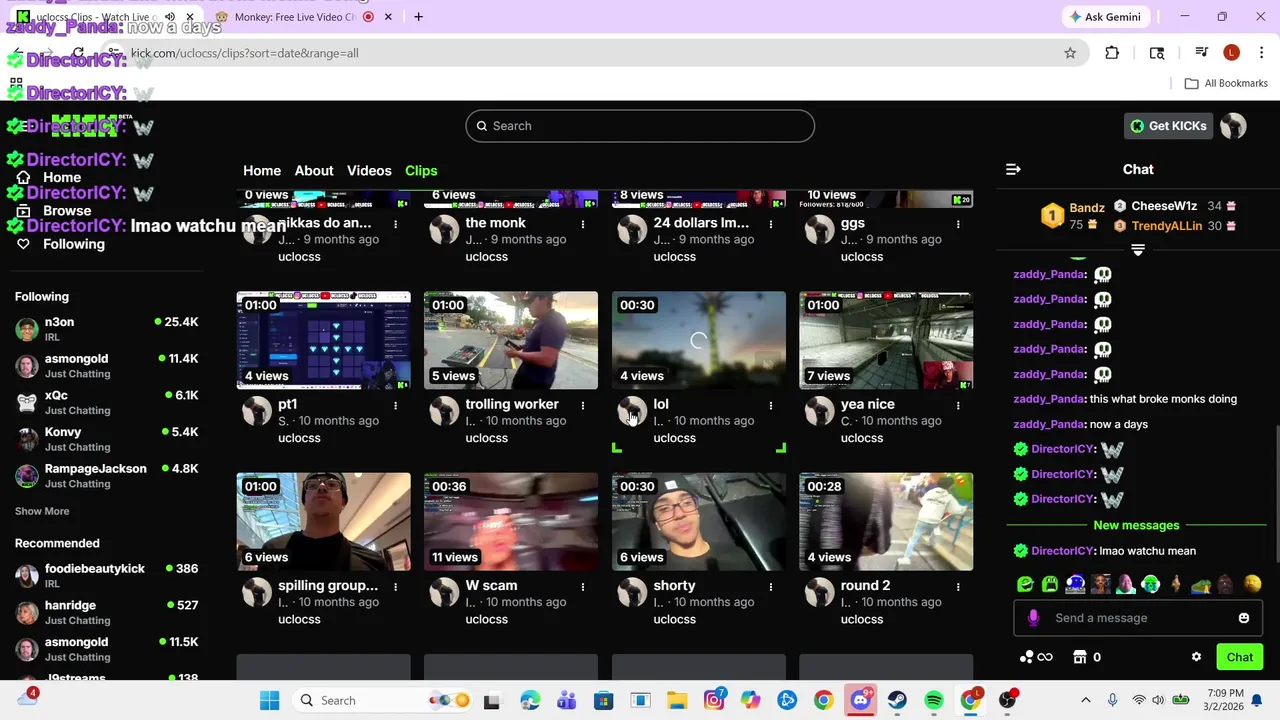
Task: Open user profile avatar in Kick header
Action: (x=1233, y=126)
